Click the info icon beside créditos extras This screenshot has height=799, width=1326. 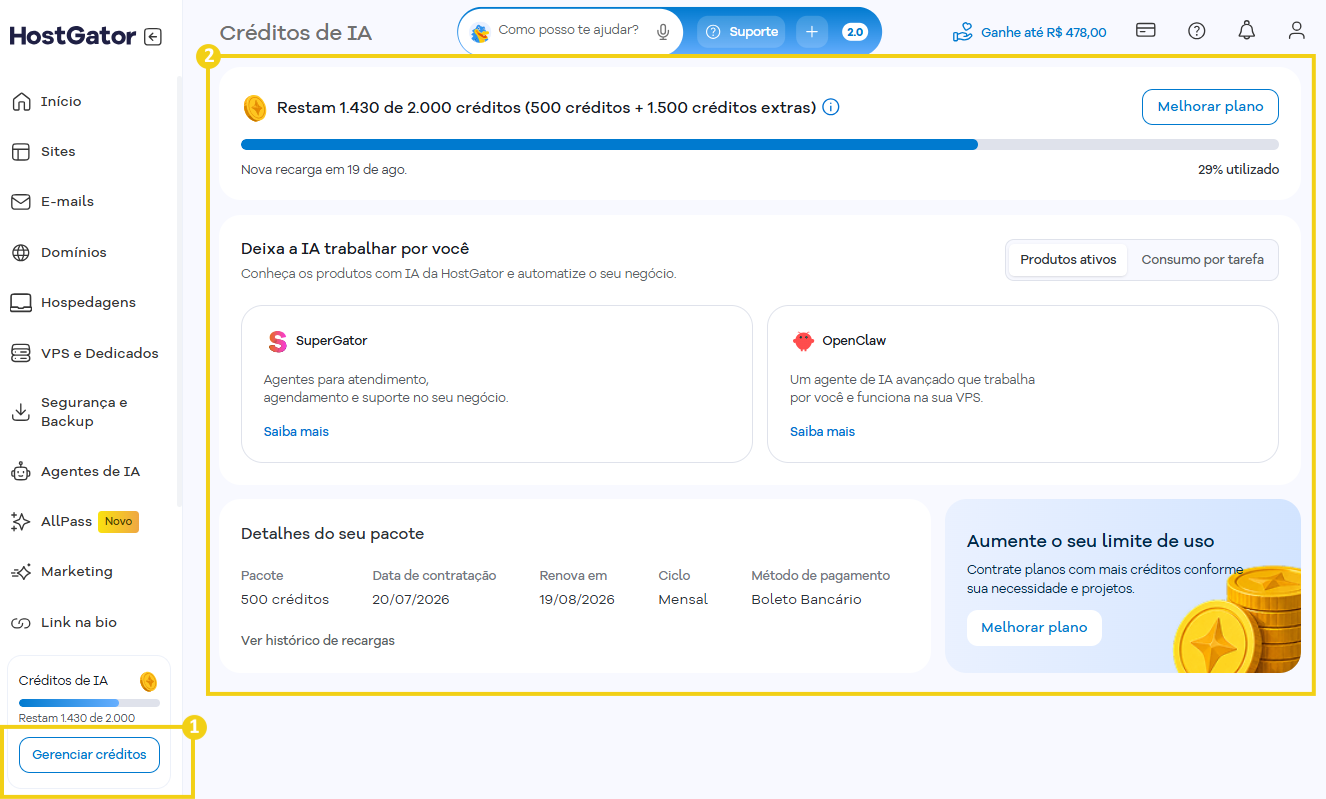(x=830, y=107)
